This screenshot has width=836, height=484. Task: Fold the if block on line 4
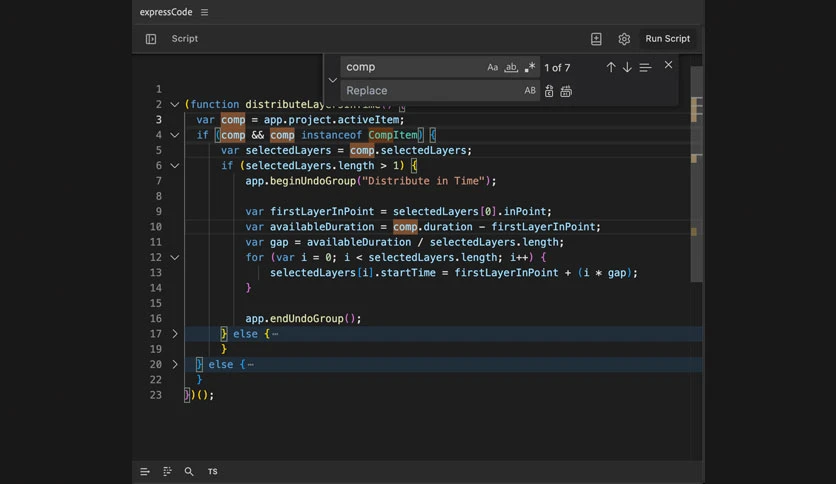click(x=174, y=135)
